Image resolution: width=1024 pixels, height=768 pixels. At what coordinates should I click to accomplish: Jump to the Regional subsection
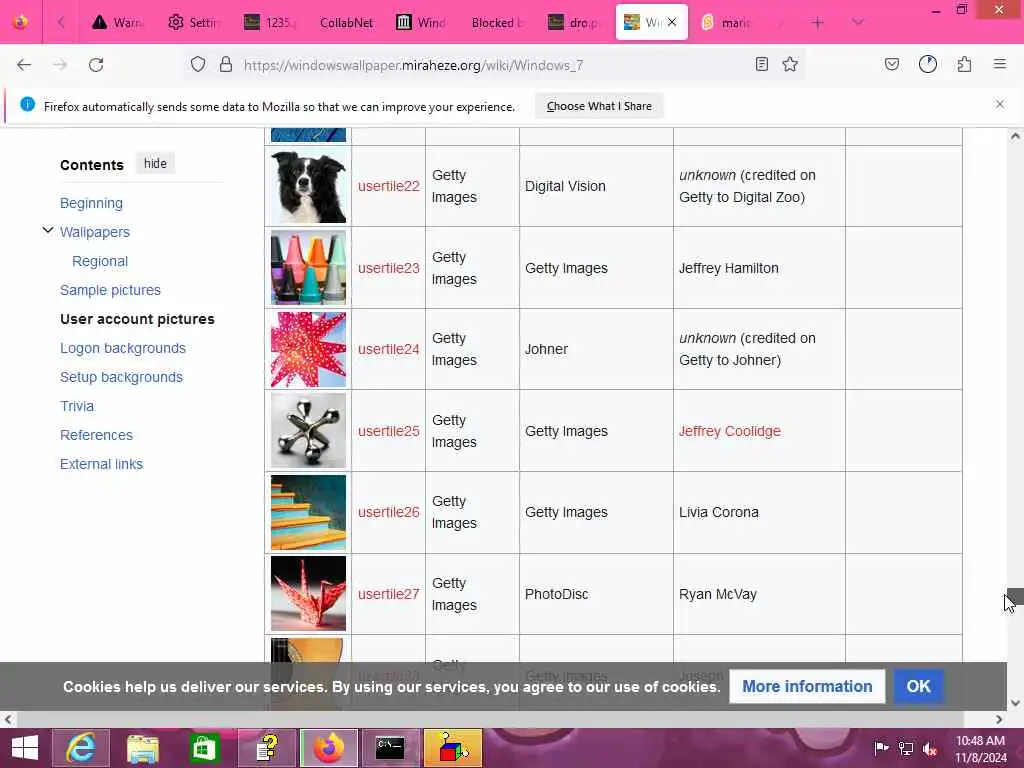(x=100, y=261)
